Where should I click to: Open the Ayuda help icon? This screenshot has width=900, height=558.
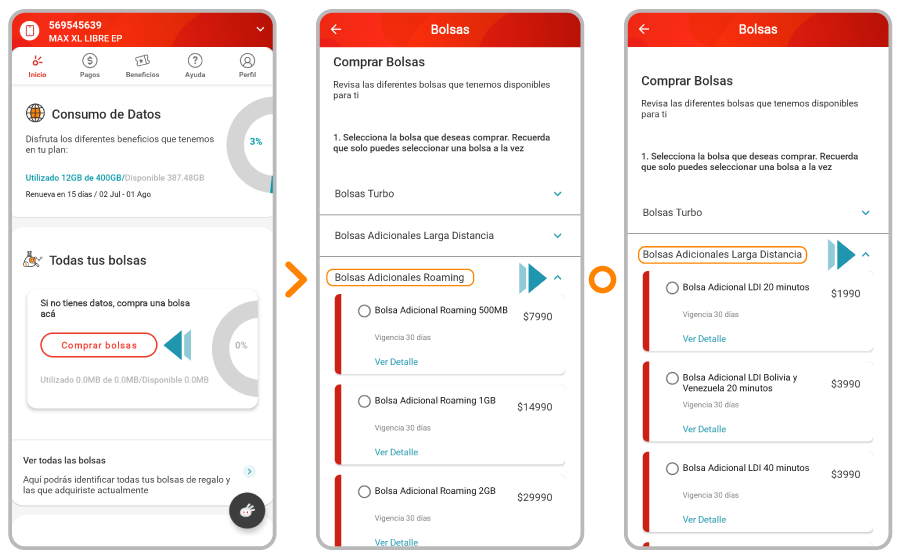click(x=195, y=61)
